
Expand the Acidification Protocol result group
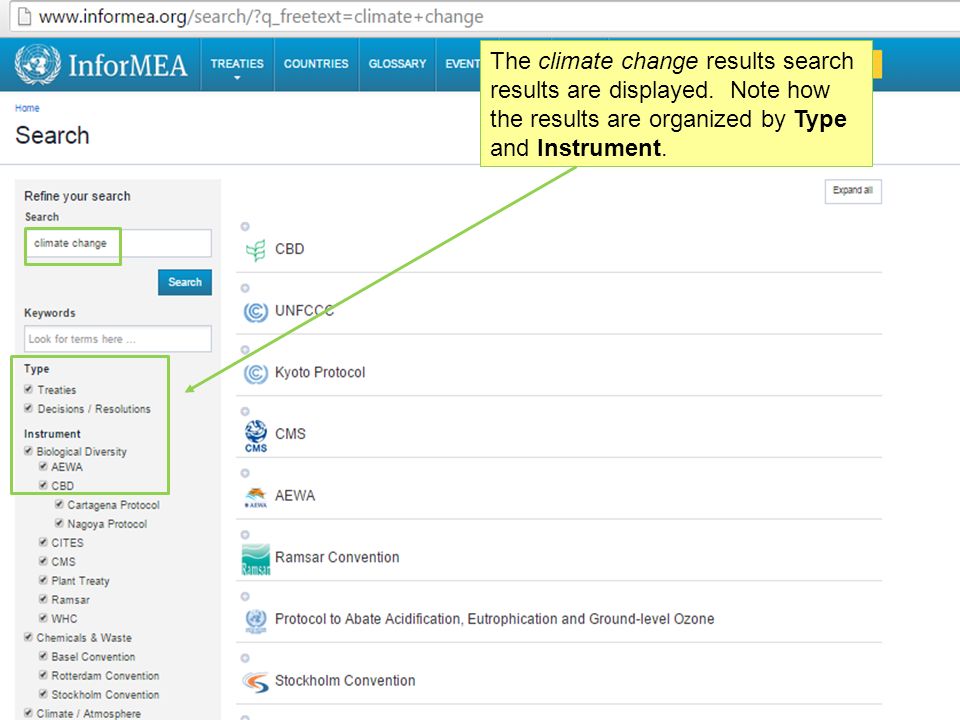coord(245,596)
